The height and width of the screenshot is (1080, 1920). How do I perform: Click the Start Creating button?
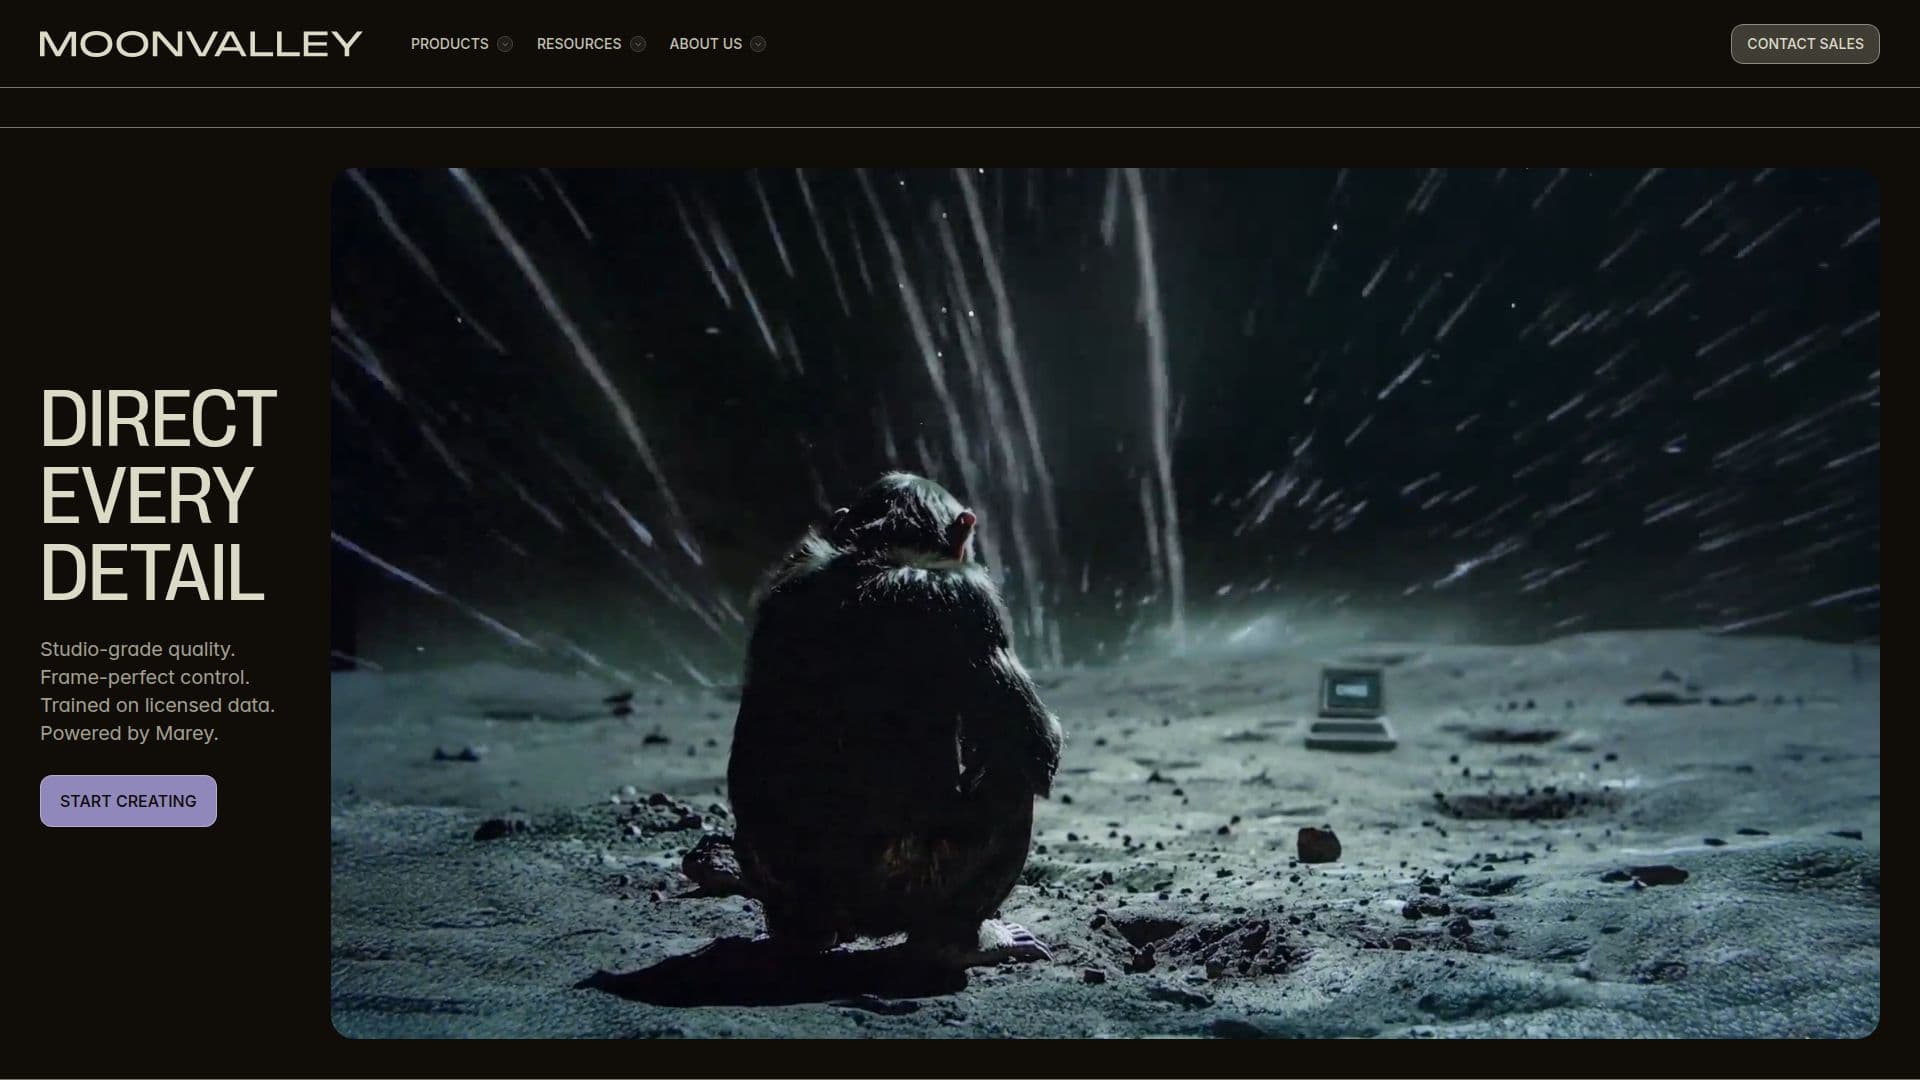coord(128,801)
